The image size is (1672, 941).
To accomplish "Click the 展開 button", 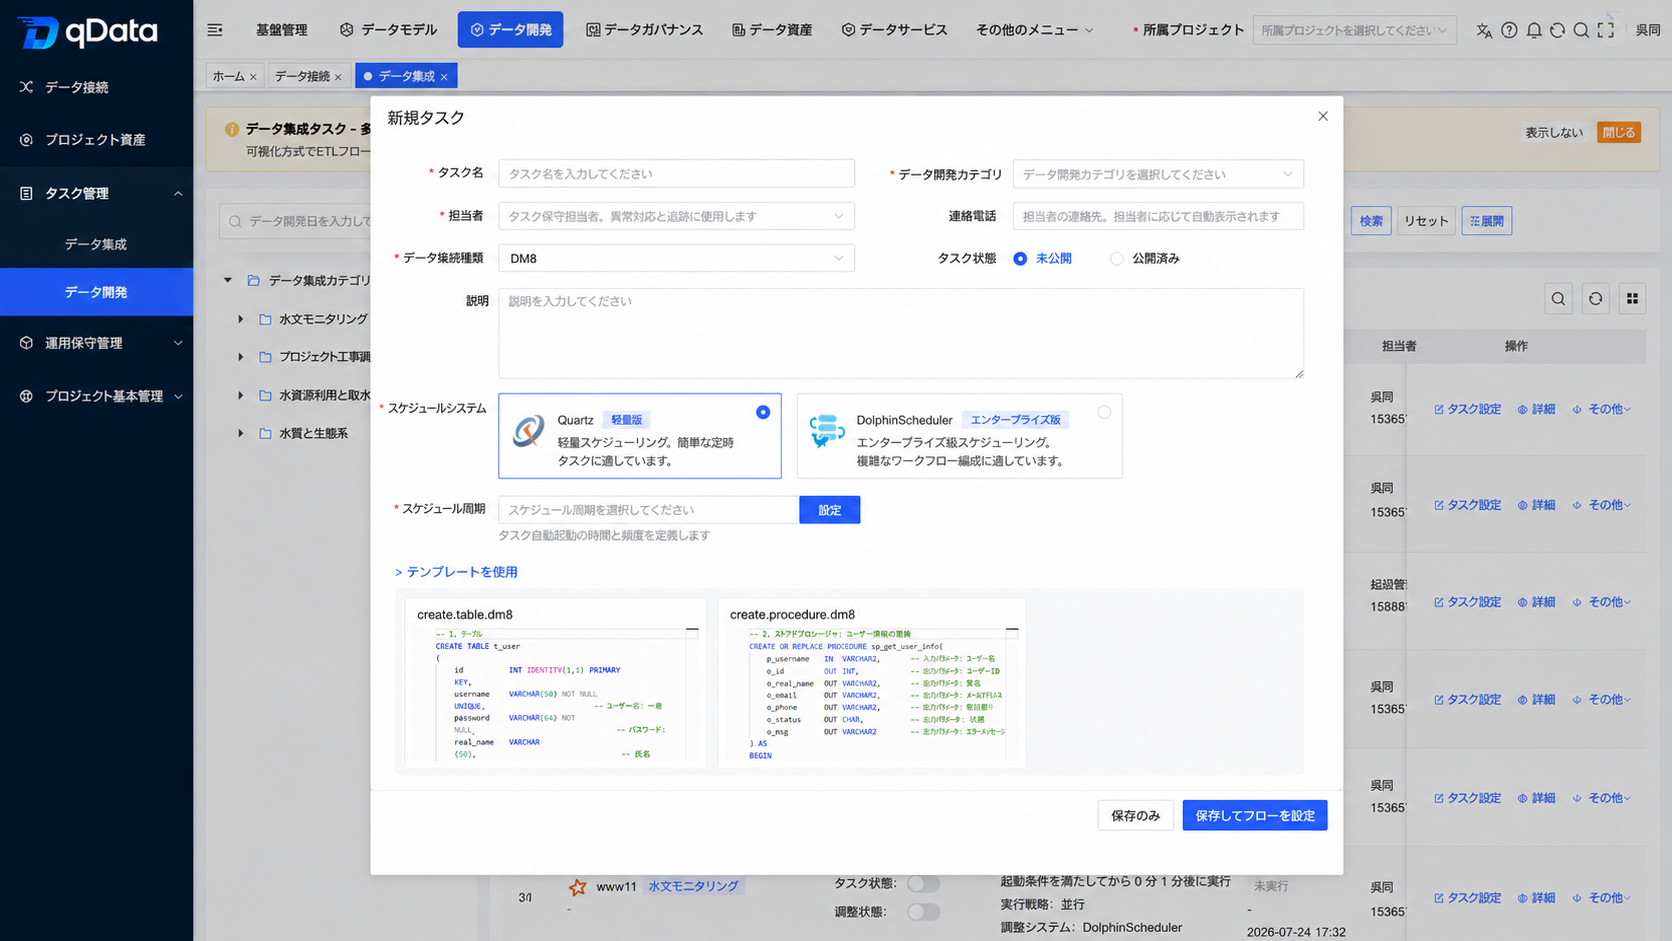I will click(x=1487, y=221).
